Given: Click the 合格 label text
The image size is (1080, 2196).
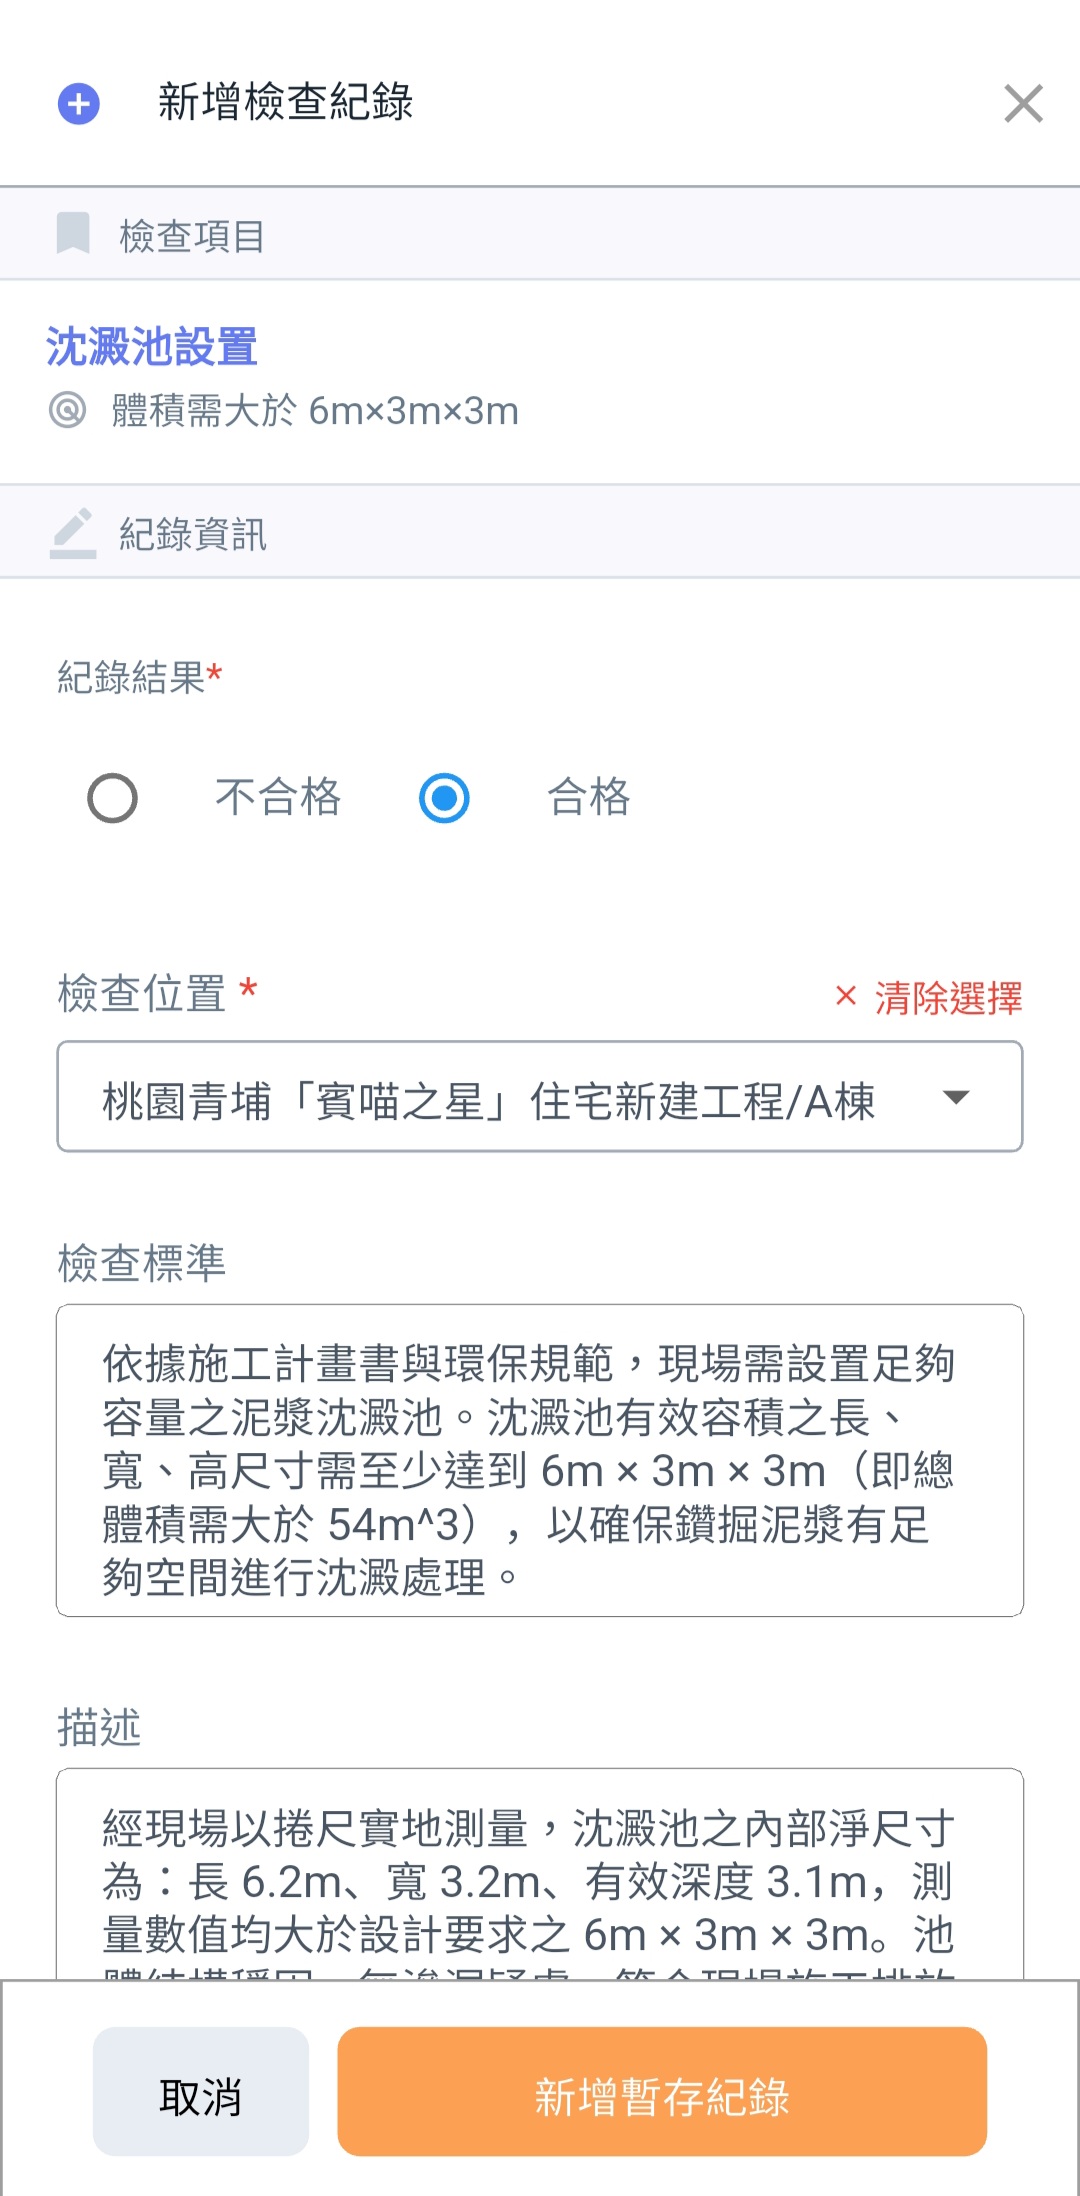Looking at the screenshot, I should (x=588, y=798).
